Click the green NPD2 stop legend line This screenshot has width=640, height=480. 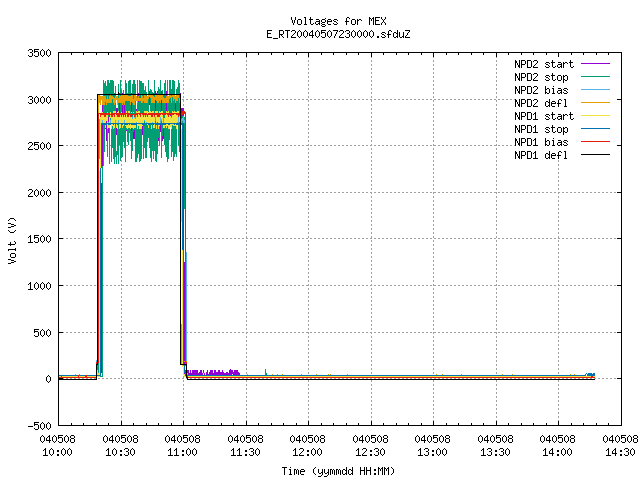click(595, 77)
